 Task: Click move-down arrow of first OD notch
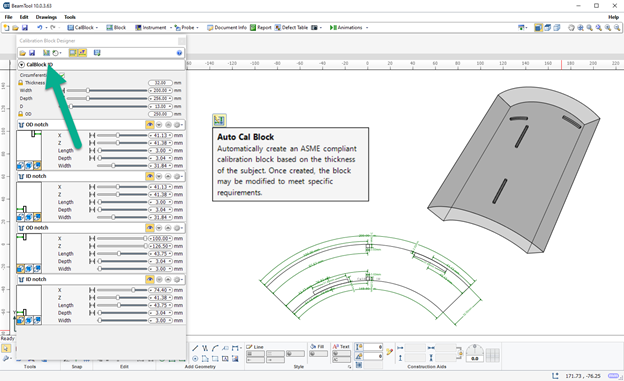159,125
